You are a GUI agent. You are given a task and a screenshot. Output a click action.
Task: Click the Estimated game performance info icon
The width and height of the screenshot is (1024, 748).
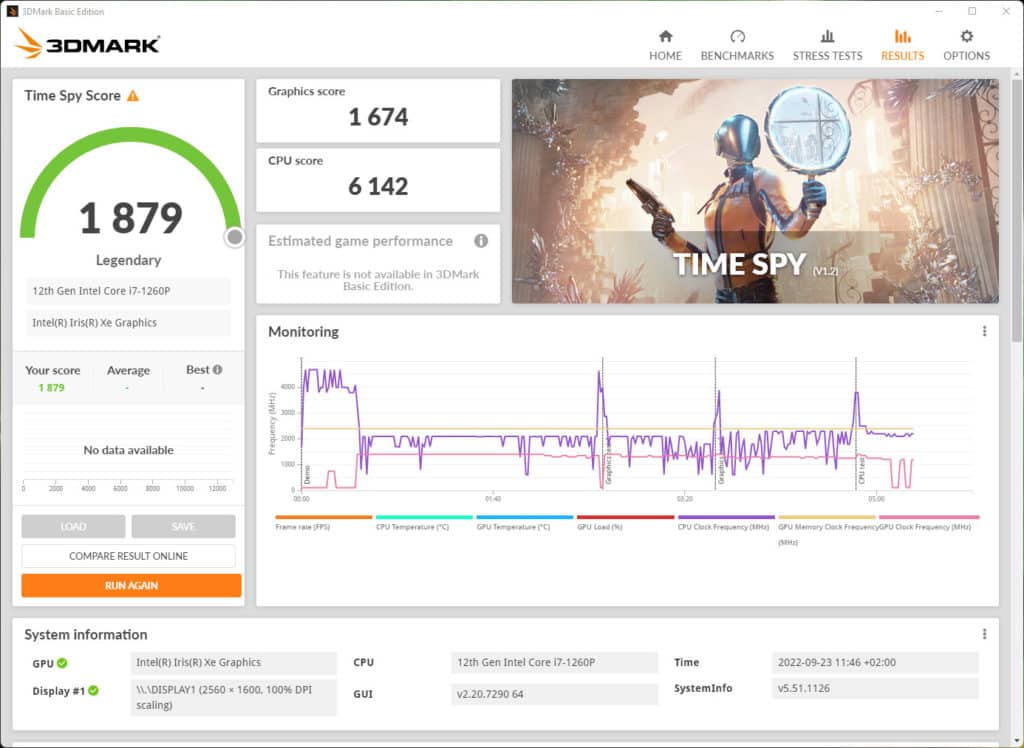pos(481,241)
